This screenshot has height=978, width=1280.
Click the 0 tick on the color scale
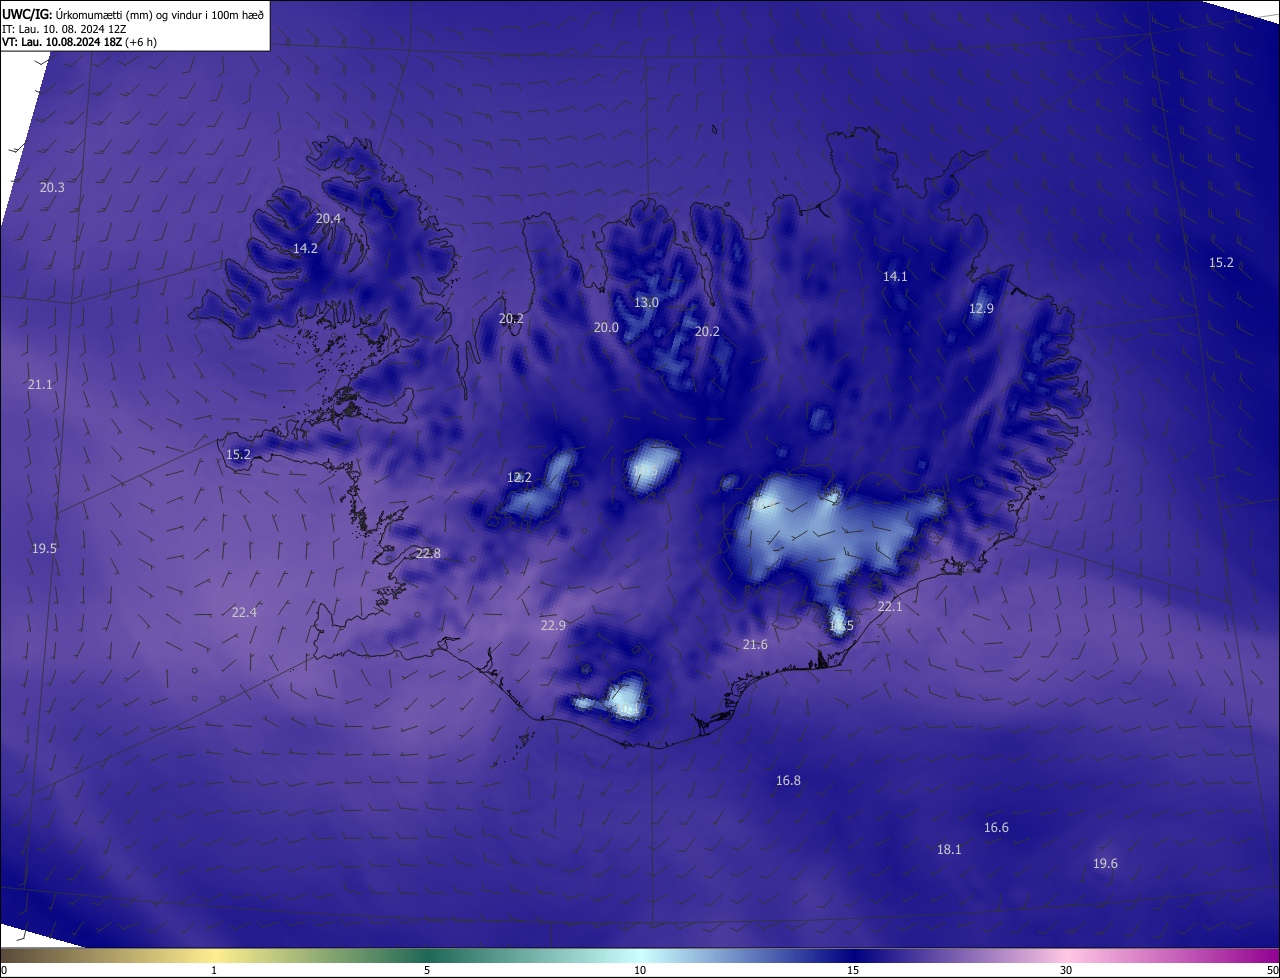point(4,970)
